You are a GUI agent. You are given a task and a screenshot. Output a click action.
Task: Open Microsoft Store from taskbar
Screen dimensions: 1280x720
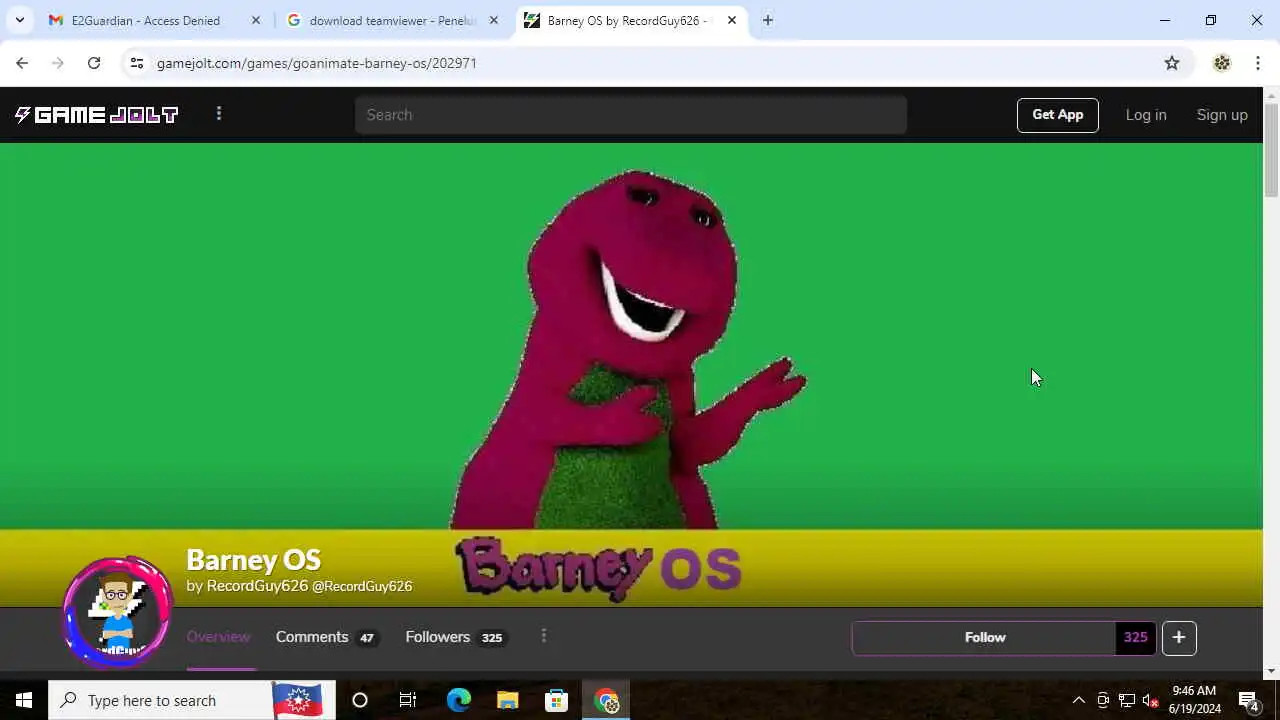tap(557, 700)
